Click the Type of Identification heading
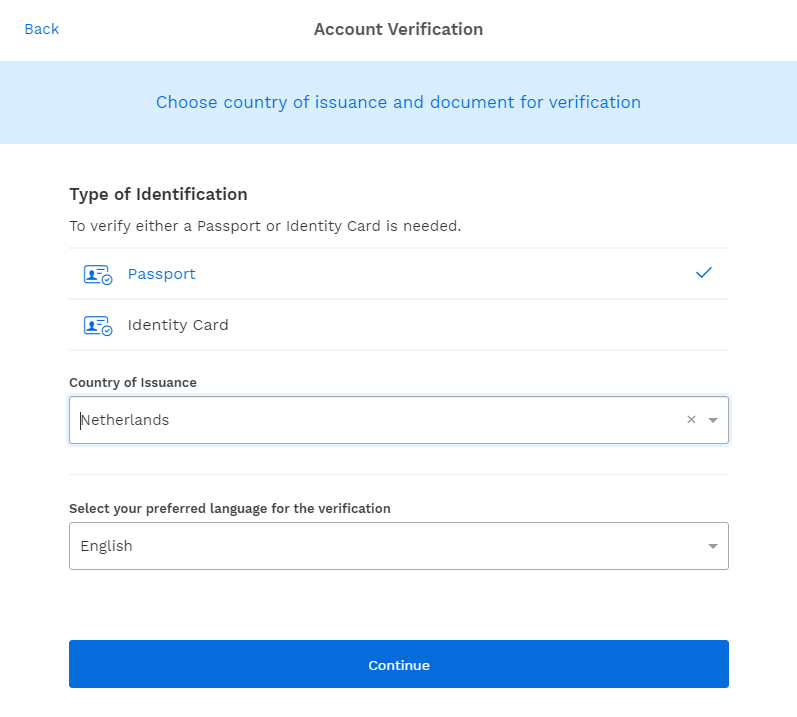Screen dimensions: 797x717 click(x=158, y=194)
